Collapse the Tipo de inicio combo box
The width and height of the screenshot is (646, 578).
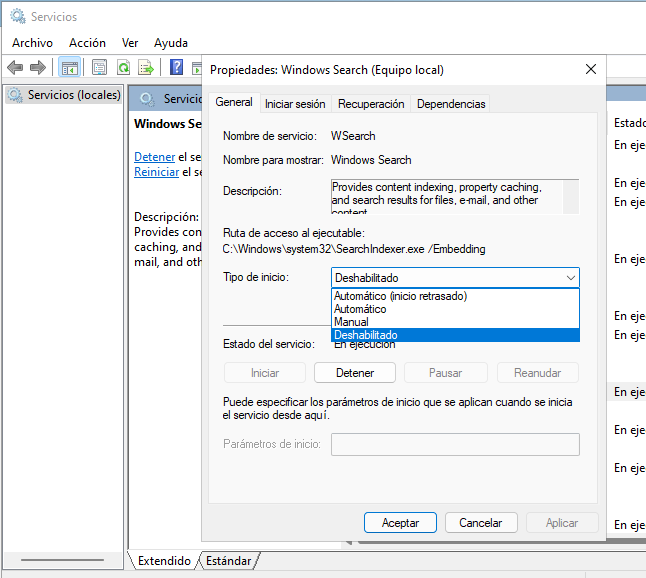tap(455, 278)
